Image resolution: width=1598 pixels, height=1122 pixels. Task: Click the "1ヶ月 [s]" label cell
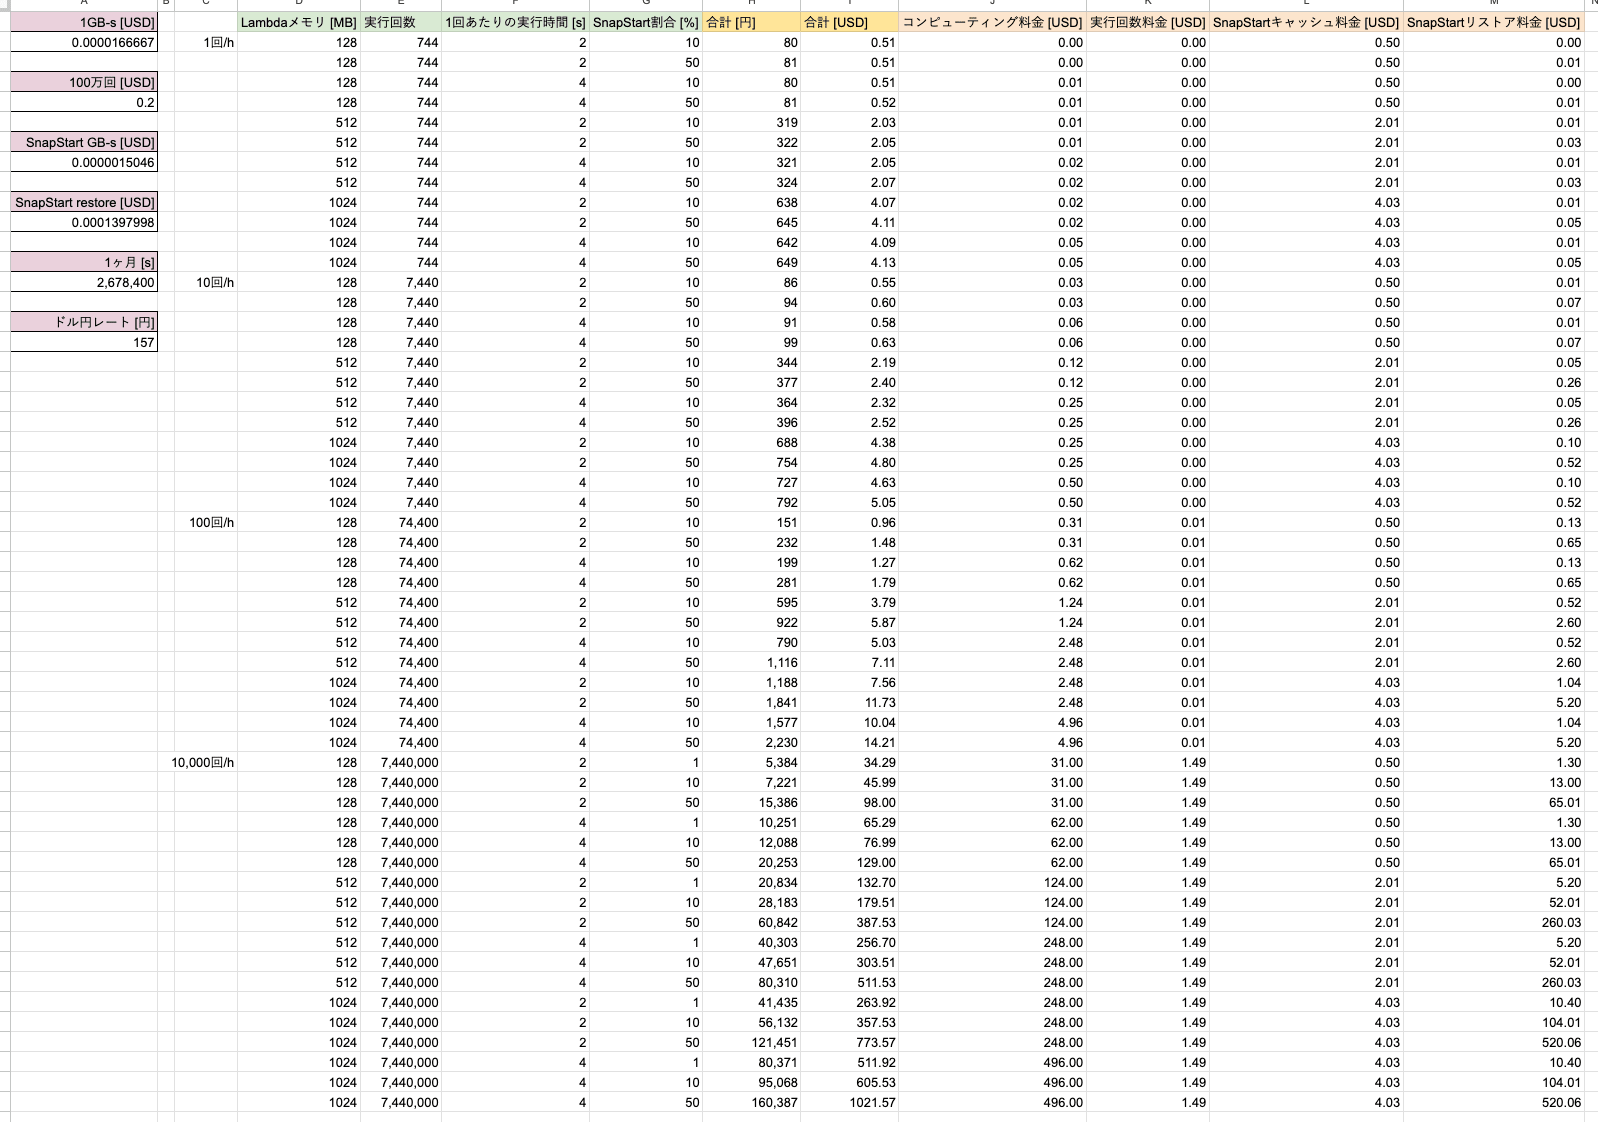pyautogui.click(x=84, y=262)
